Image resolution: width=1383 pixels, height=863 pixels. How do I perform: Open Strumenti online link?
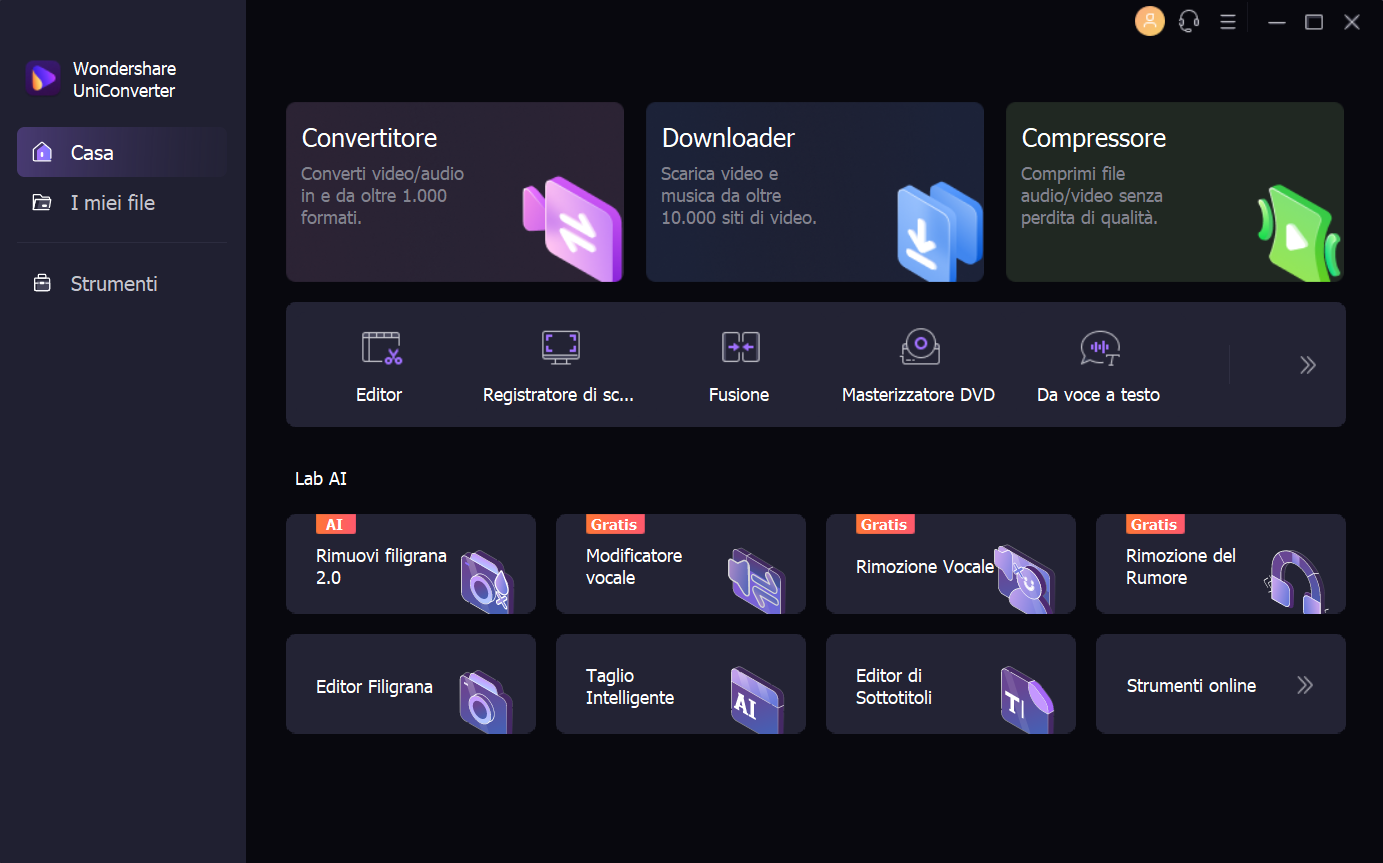click(x=1221, y=684)
